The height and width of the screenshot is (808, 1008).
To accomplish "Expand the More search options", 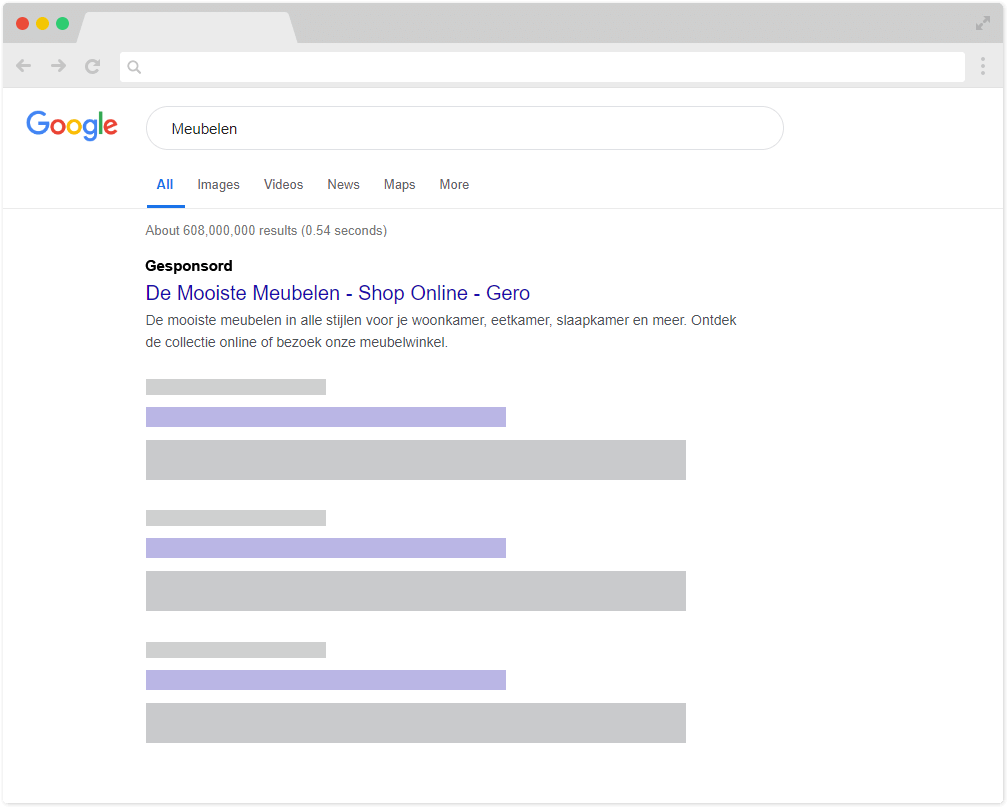I will click(454, 185).
